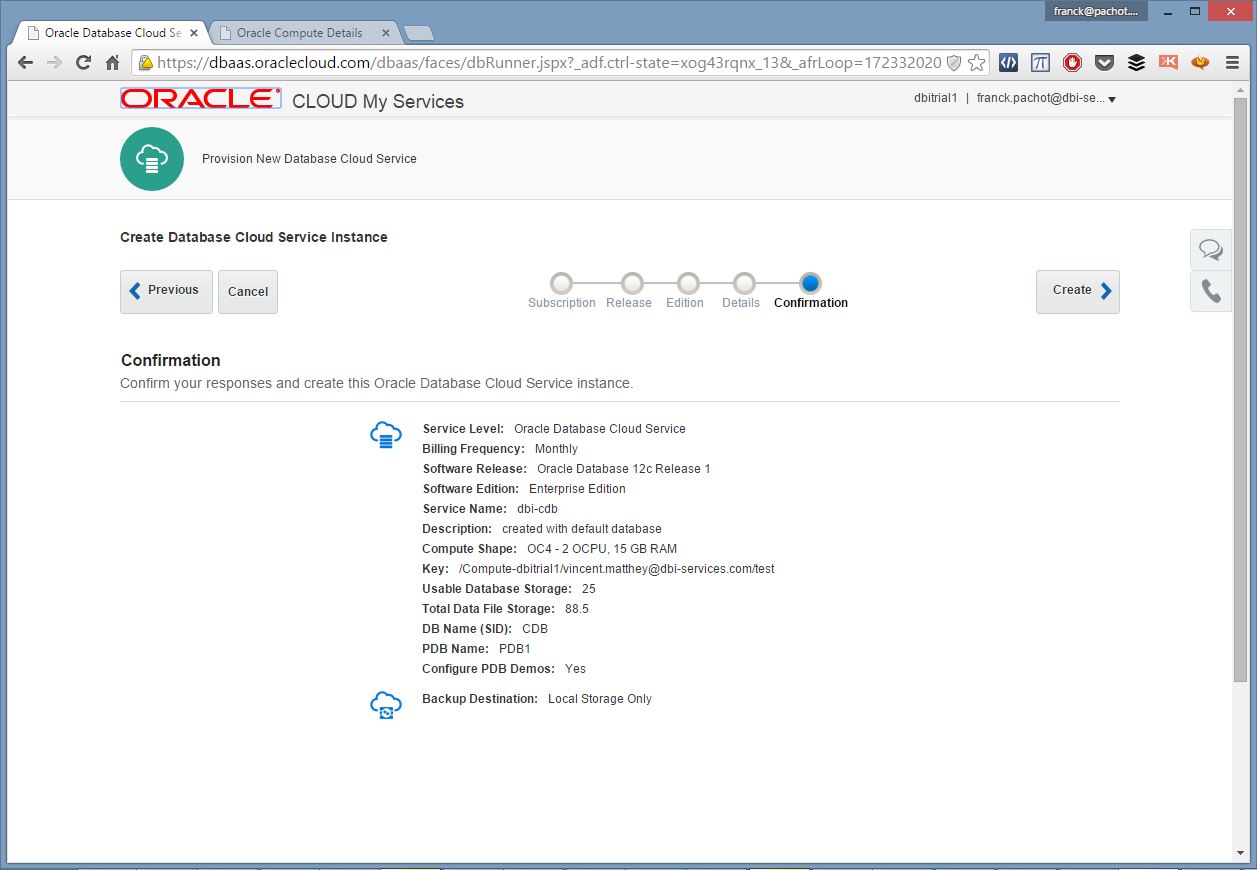Image resolution: width=1257 pixels, height=870 pixels.
Task: Click the Configure PDB Demos value Yes
Action: tap(575, 669)
